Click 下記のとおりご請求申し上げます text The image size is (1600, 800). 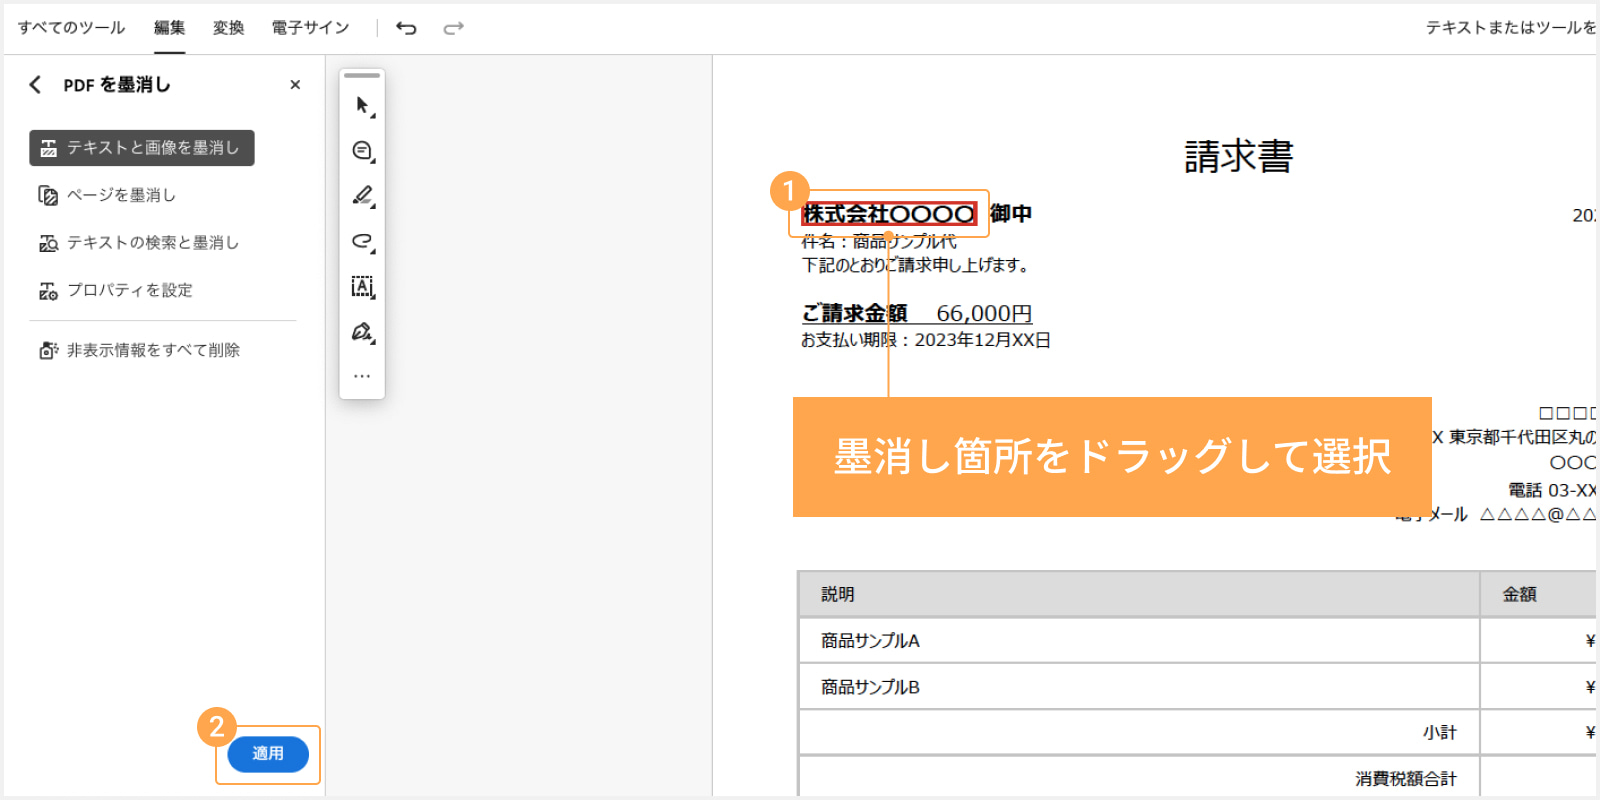tap(915, 265)
